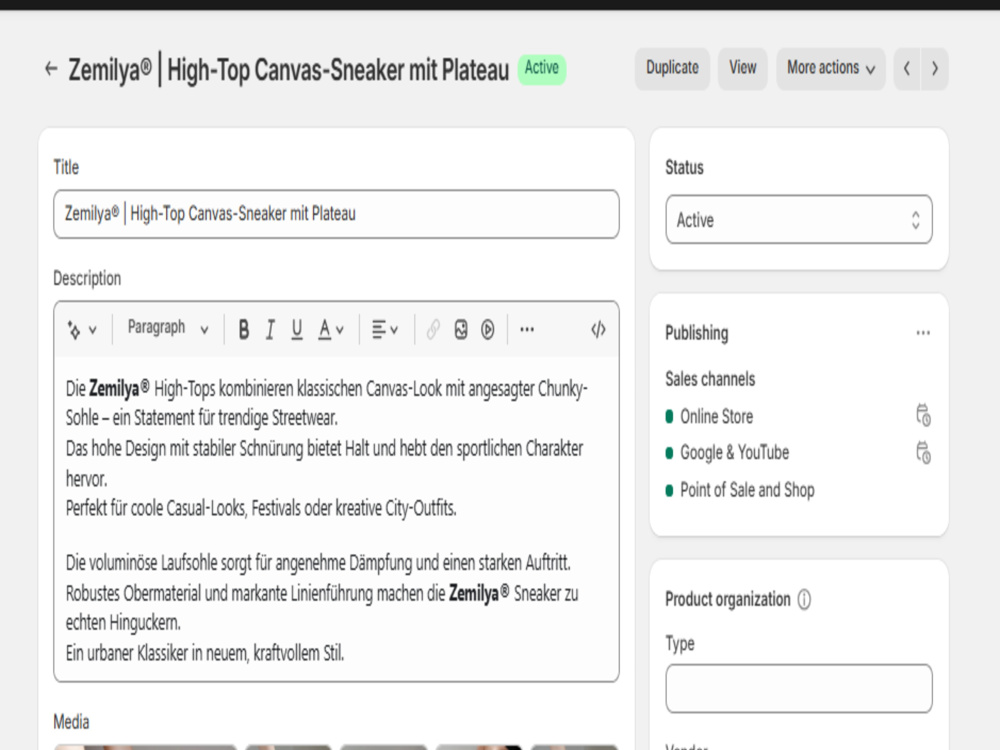Image resolution: width=1000 pixels, height=750 pixels.
Task: Click the insert video icon
Action: tap(488, 330)
